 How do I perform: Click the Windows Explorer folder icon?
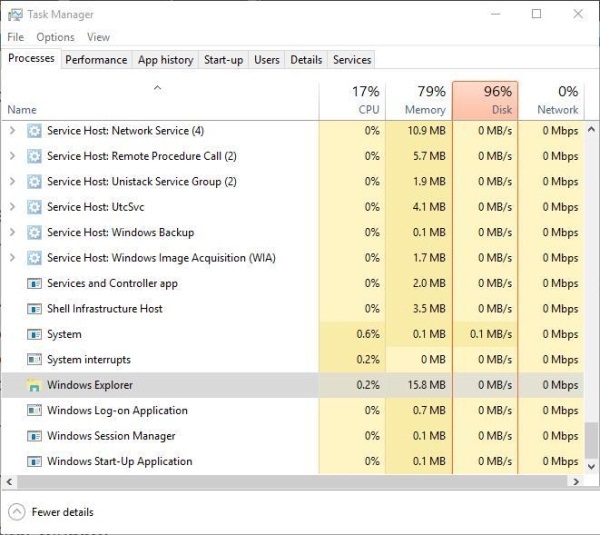point(34,385)
